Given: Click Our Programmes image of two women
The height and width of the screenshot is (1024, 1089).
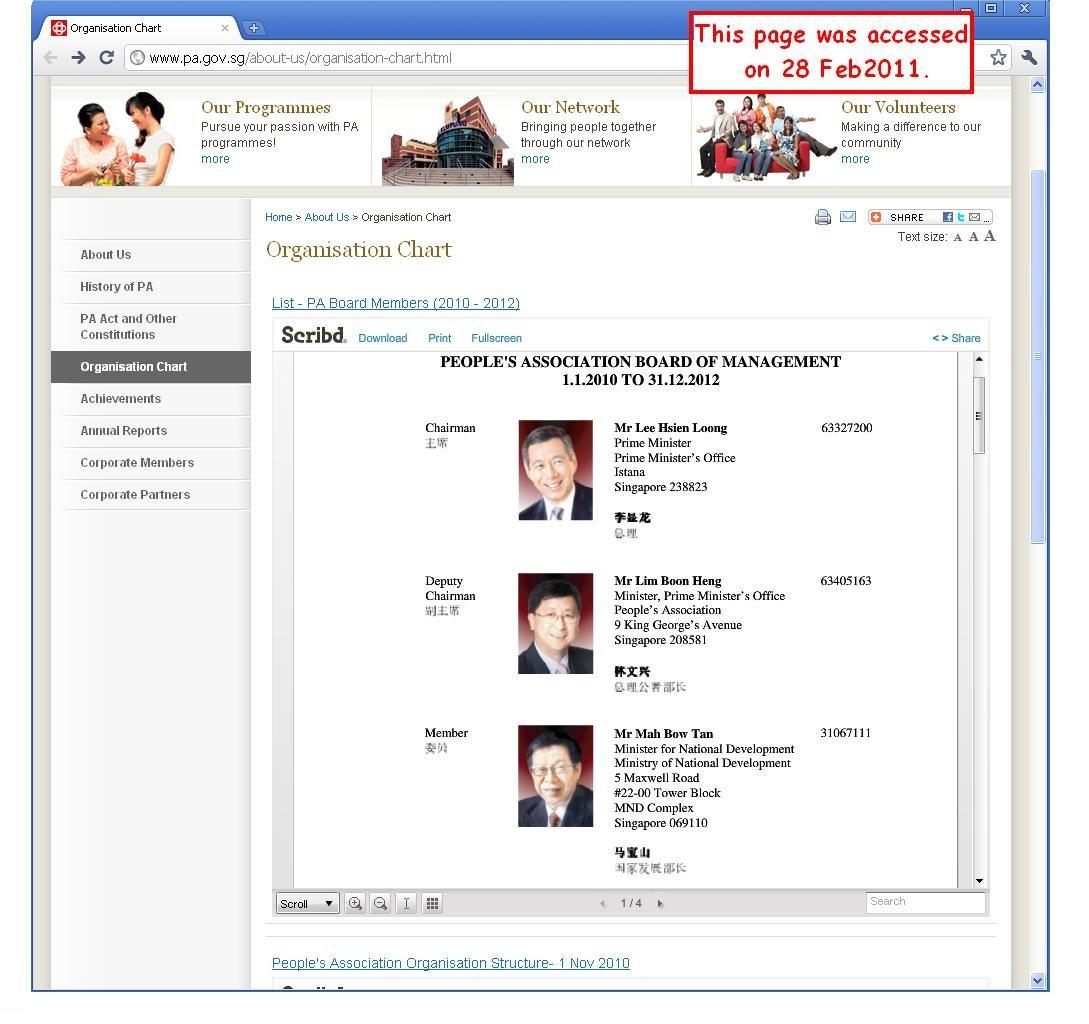Looking at the screenshot, I should pyautogui.click(x=118, y=139).
